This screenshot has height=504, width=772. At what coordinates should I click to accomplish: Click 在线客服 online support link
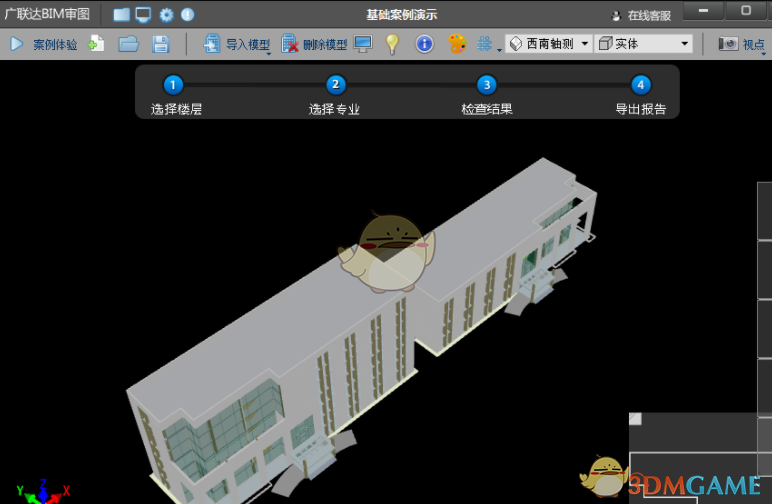point(641,15)
